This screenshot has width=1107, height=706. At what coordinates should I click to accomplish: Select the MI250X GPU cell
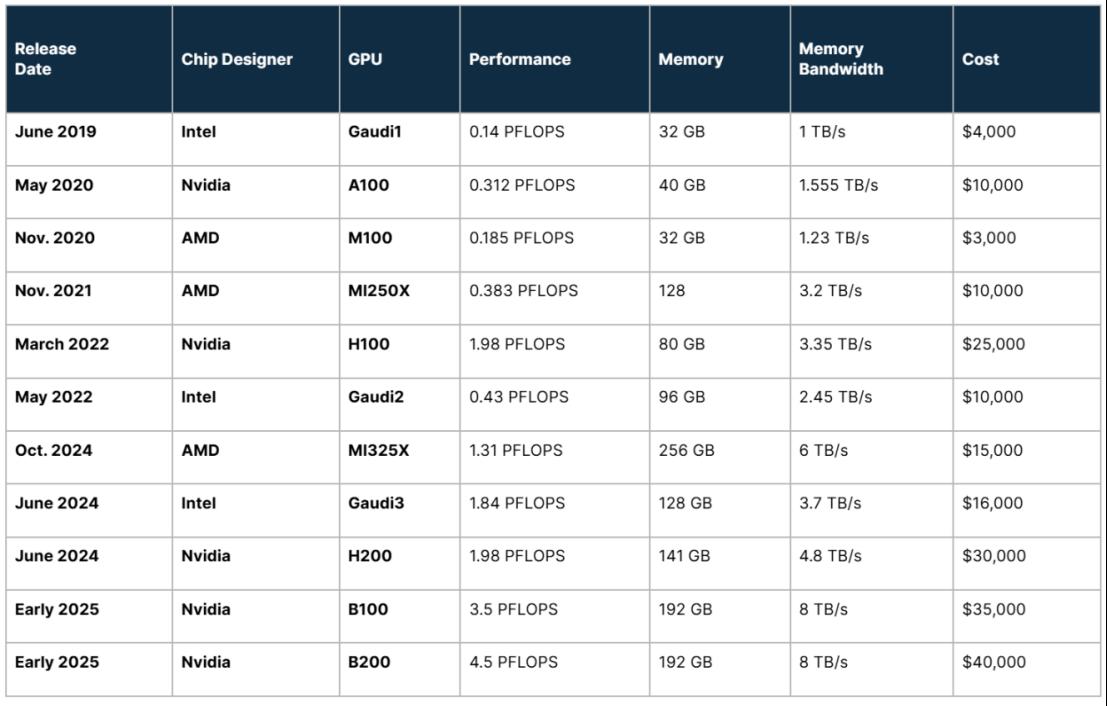[400, 298]
